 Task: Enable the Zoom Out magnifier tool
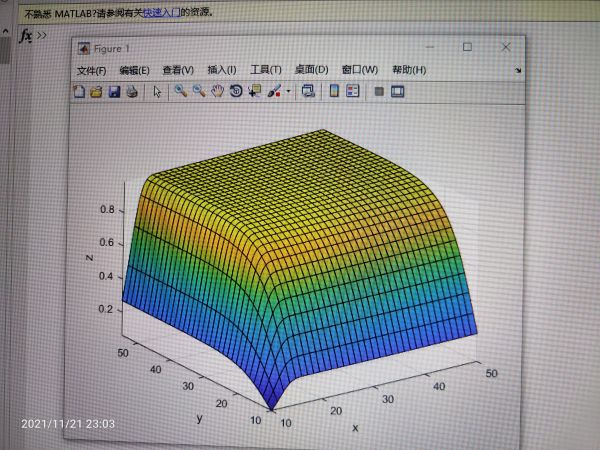pyautogui.click(x=199, y=90)
